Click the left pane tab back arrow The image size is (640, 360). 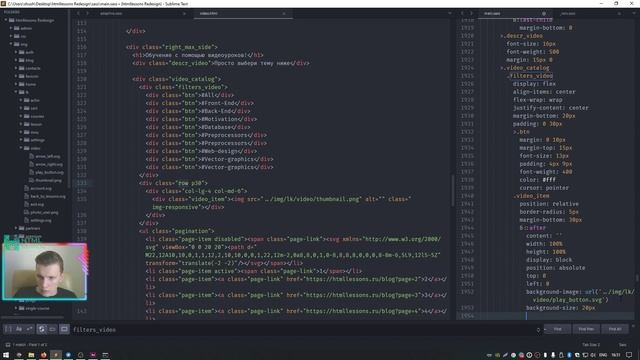78,13
